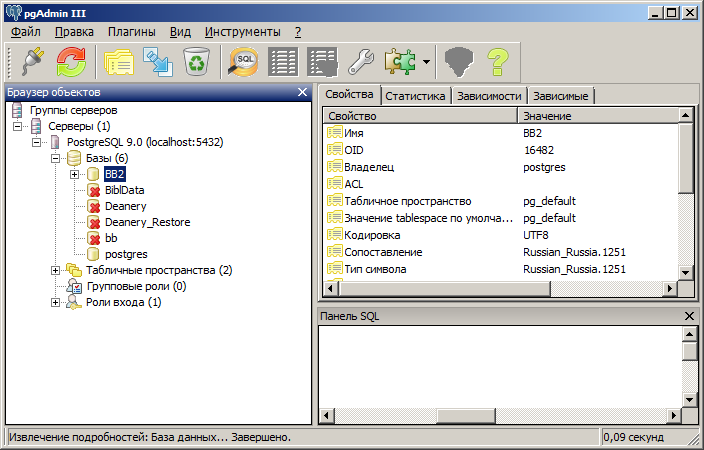The height and width of the screenshot is (450, 704).
Task: Click the Свойство column header
Action: point(420,116)
